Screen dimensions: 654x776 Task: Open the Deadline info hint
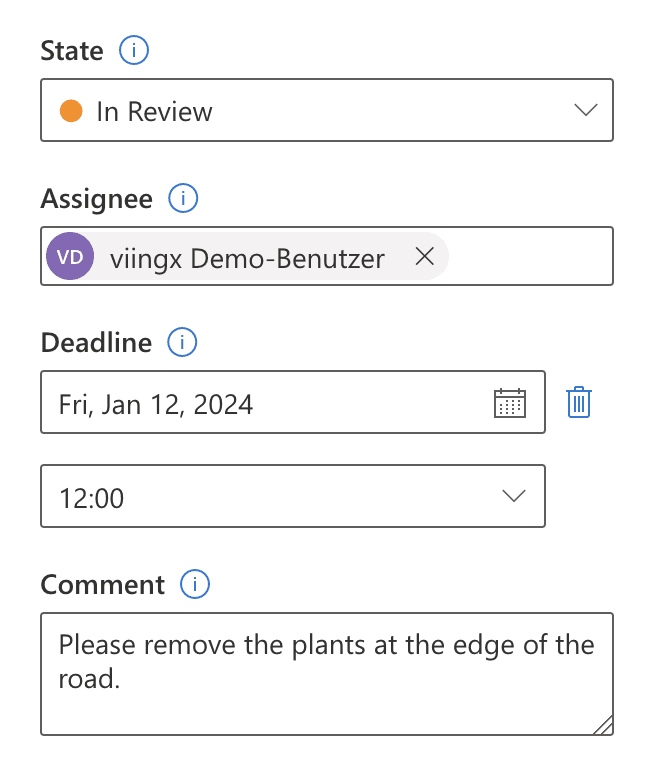pos(182,343)
